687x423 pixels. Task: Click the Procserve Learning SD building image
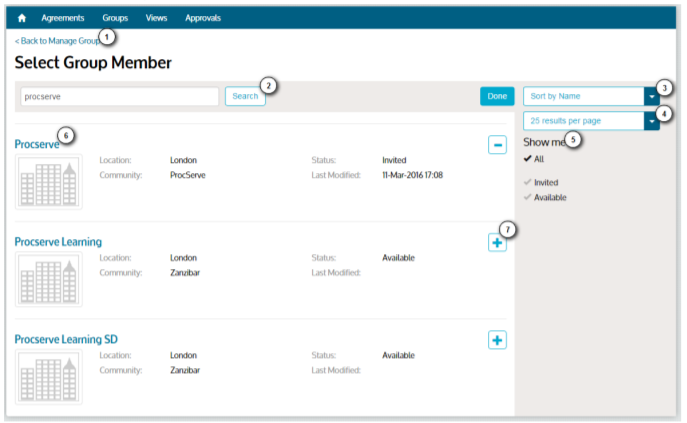tap(49, 376)
